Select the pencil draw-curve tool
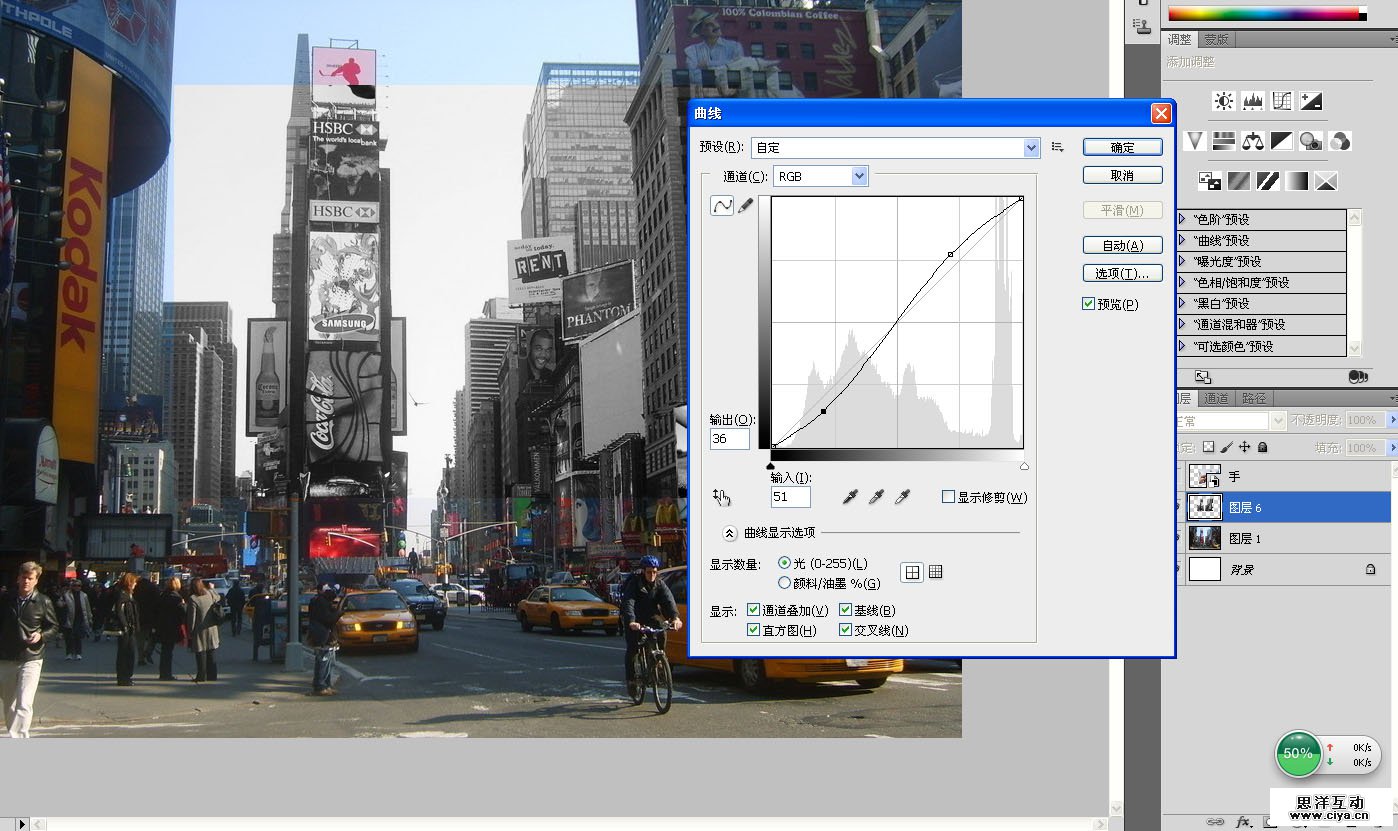Screen dimensions: 1398x831 pyautogui.click(x=745, y=206)
